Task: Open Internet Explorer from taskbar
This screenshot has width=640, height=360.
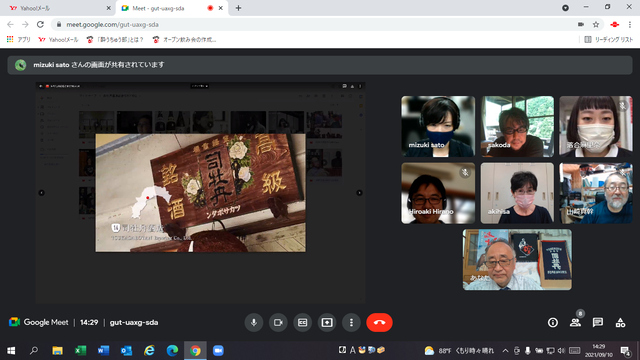Action: point(149,351)
